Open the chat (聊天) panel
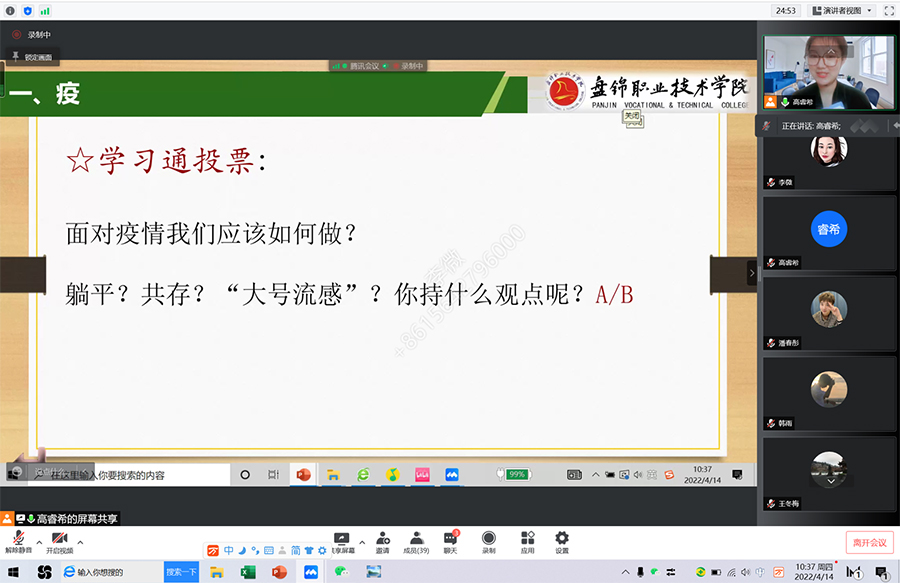Viewport: 900px width, 583px height. (450, 538)
